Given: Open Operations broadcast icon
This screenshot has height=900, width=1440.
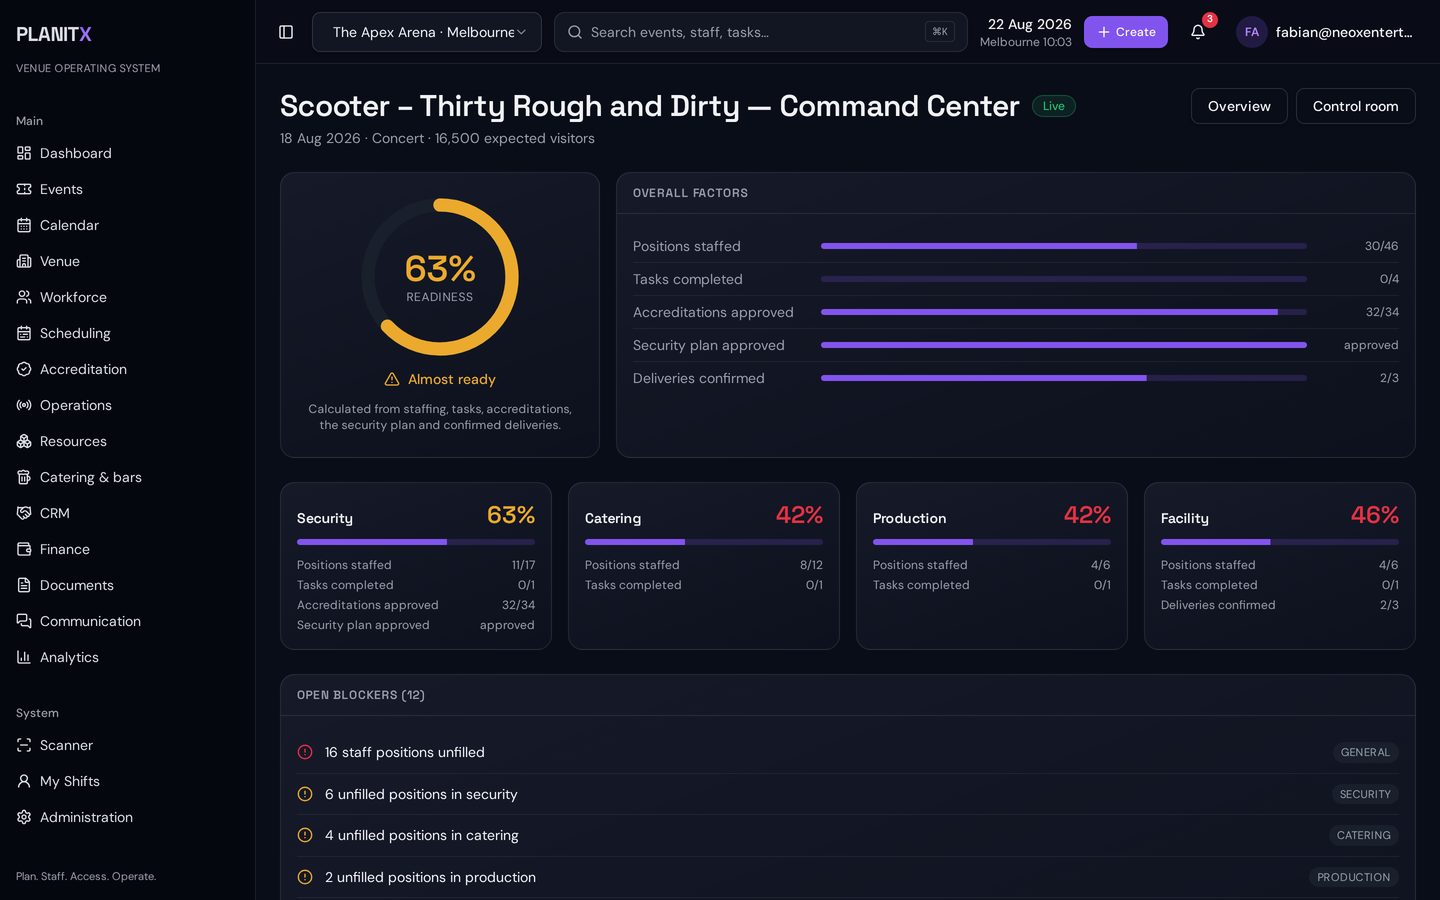Looking at the screenshot, I should (x=24, y=405).
